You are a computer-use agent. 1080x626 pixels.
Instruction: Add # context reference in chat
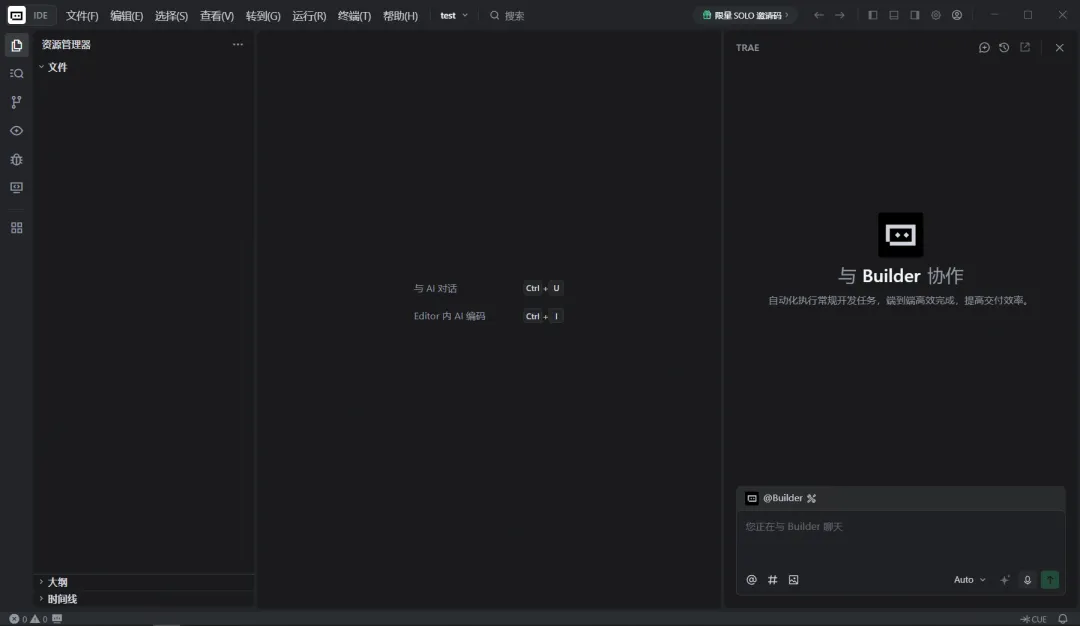[x=772, y=580]
